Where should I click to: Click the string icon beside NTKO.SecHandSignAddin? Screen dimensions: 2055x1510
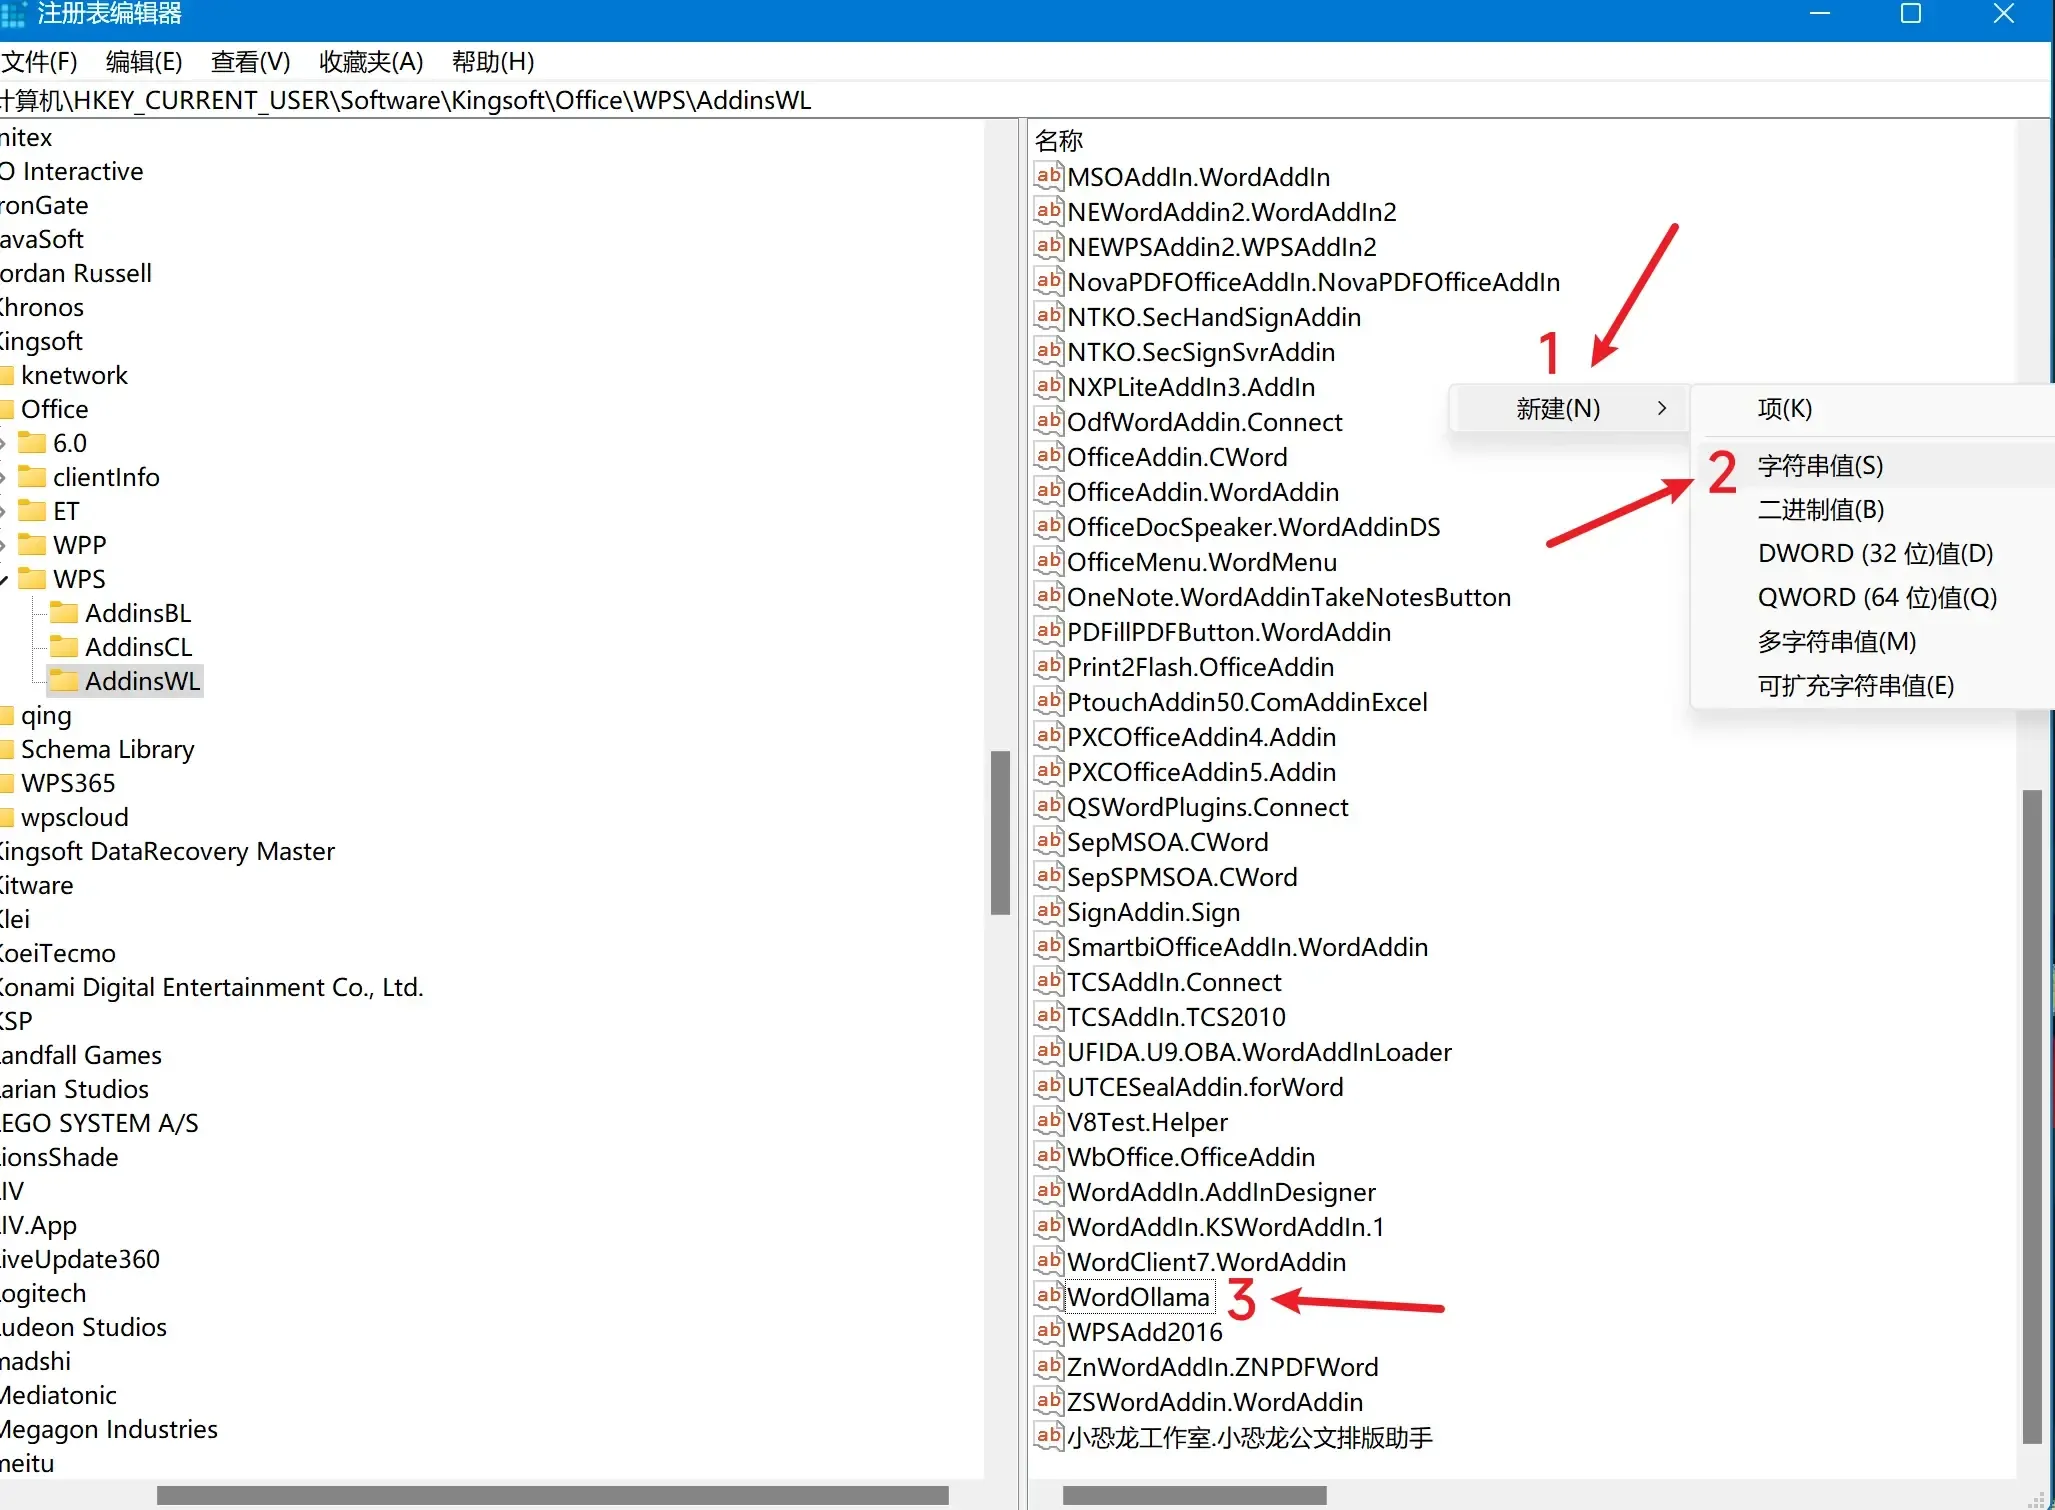(1048, 316)
